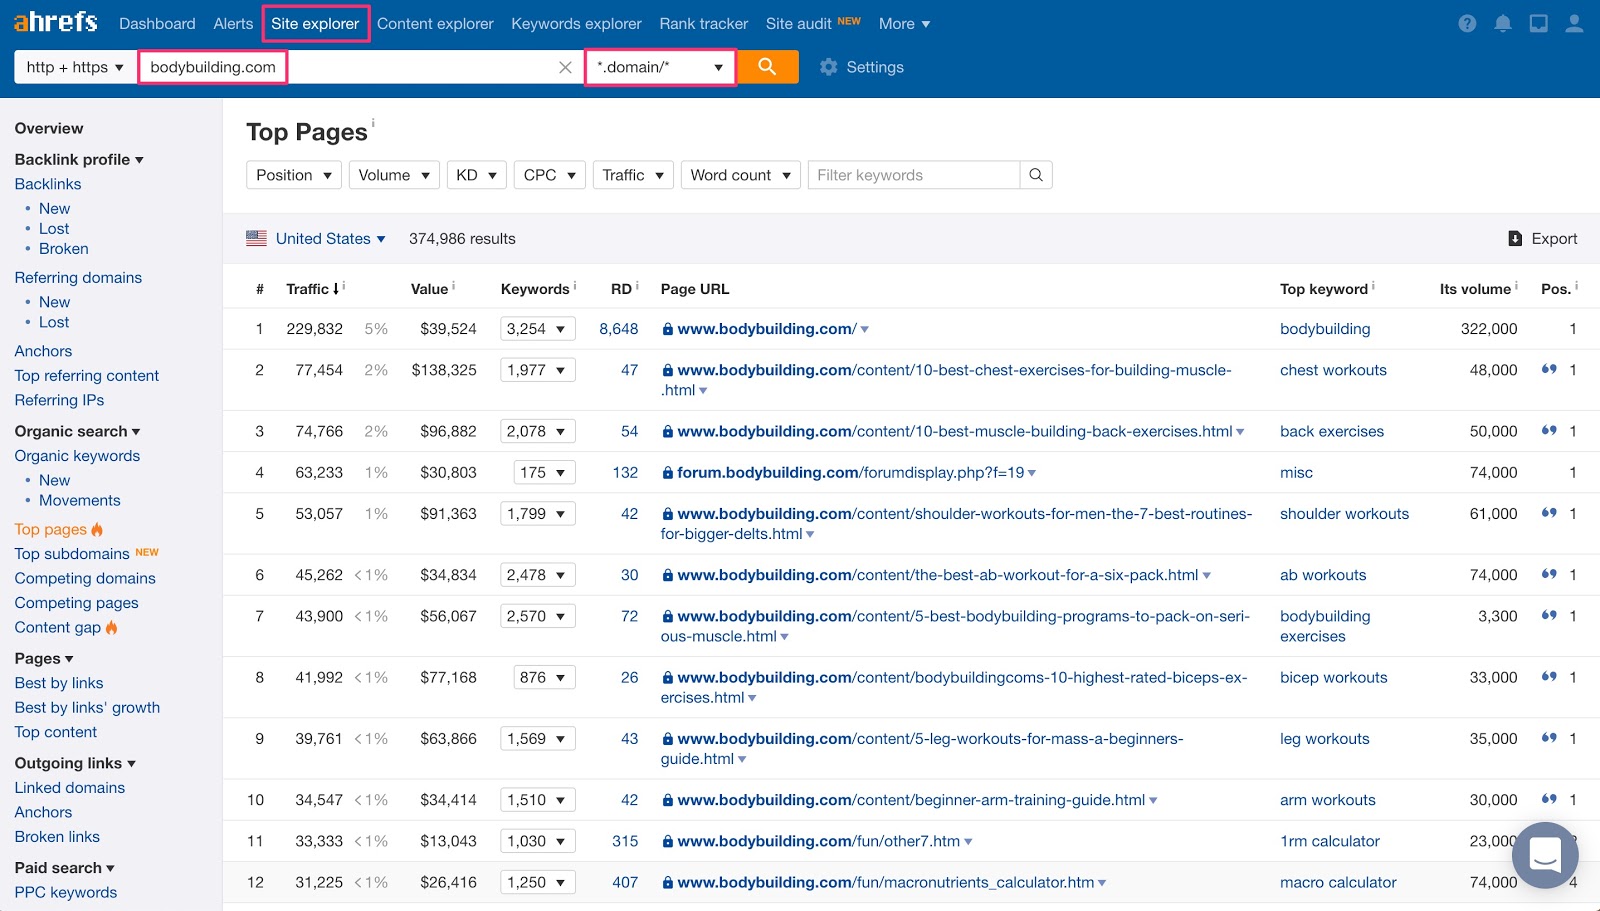
Task: Focus the domain input bodybuilding.com
Action: (x=213, y=67)
